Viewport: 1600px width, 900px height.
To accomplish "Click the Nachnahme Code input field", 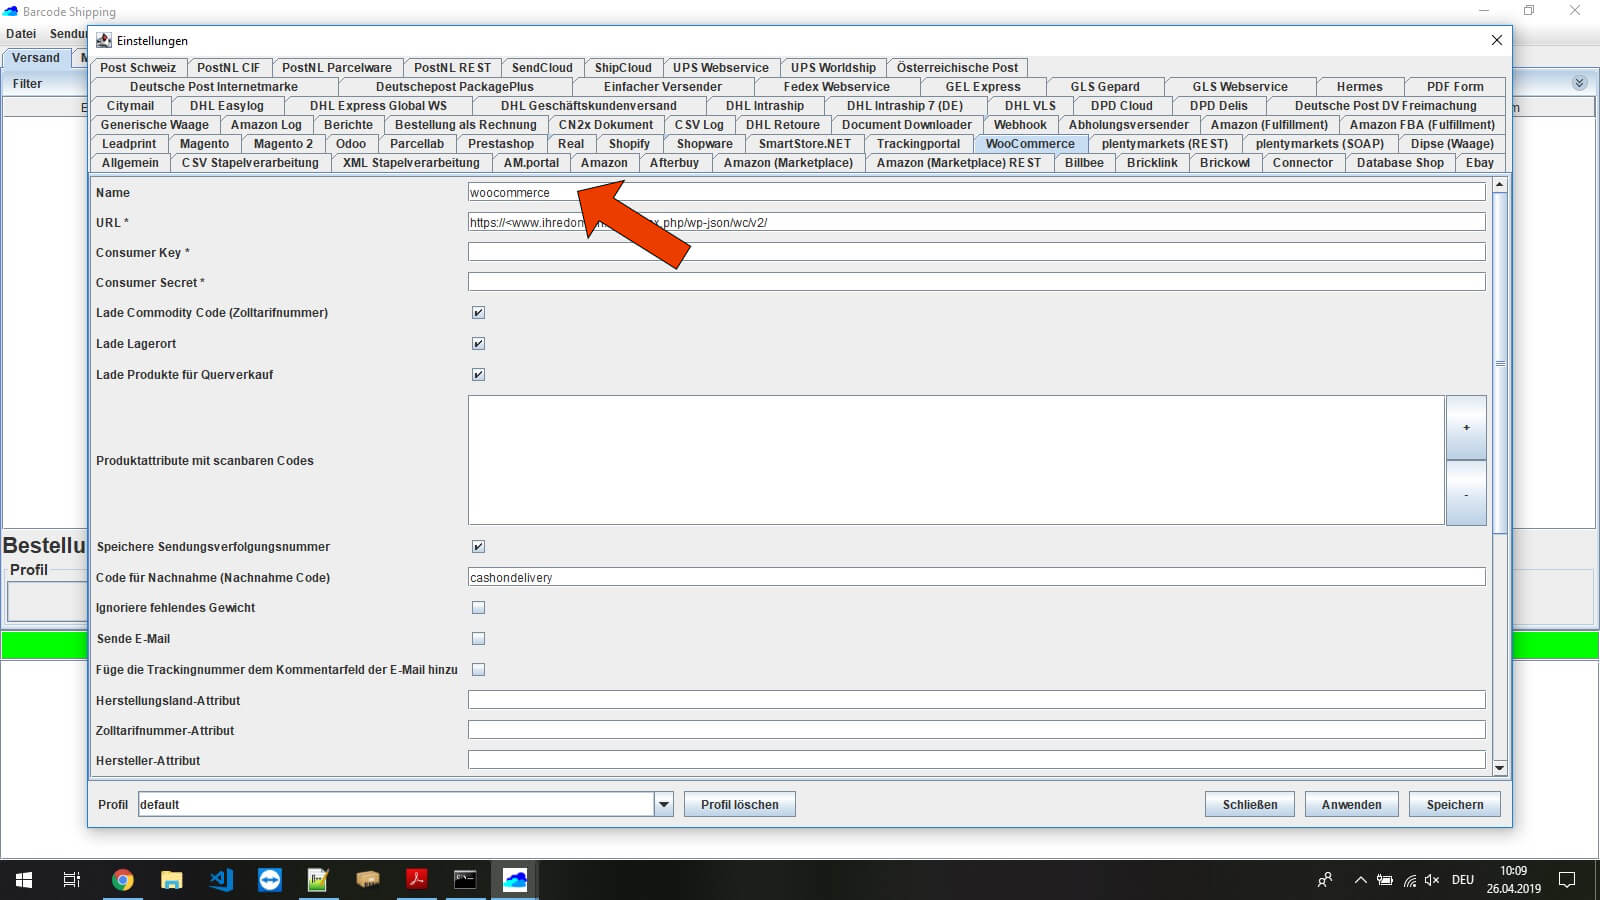I will click(x=976, y=577).
